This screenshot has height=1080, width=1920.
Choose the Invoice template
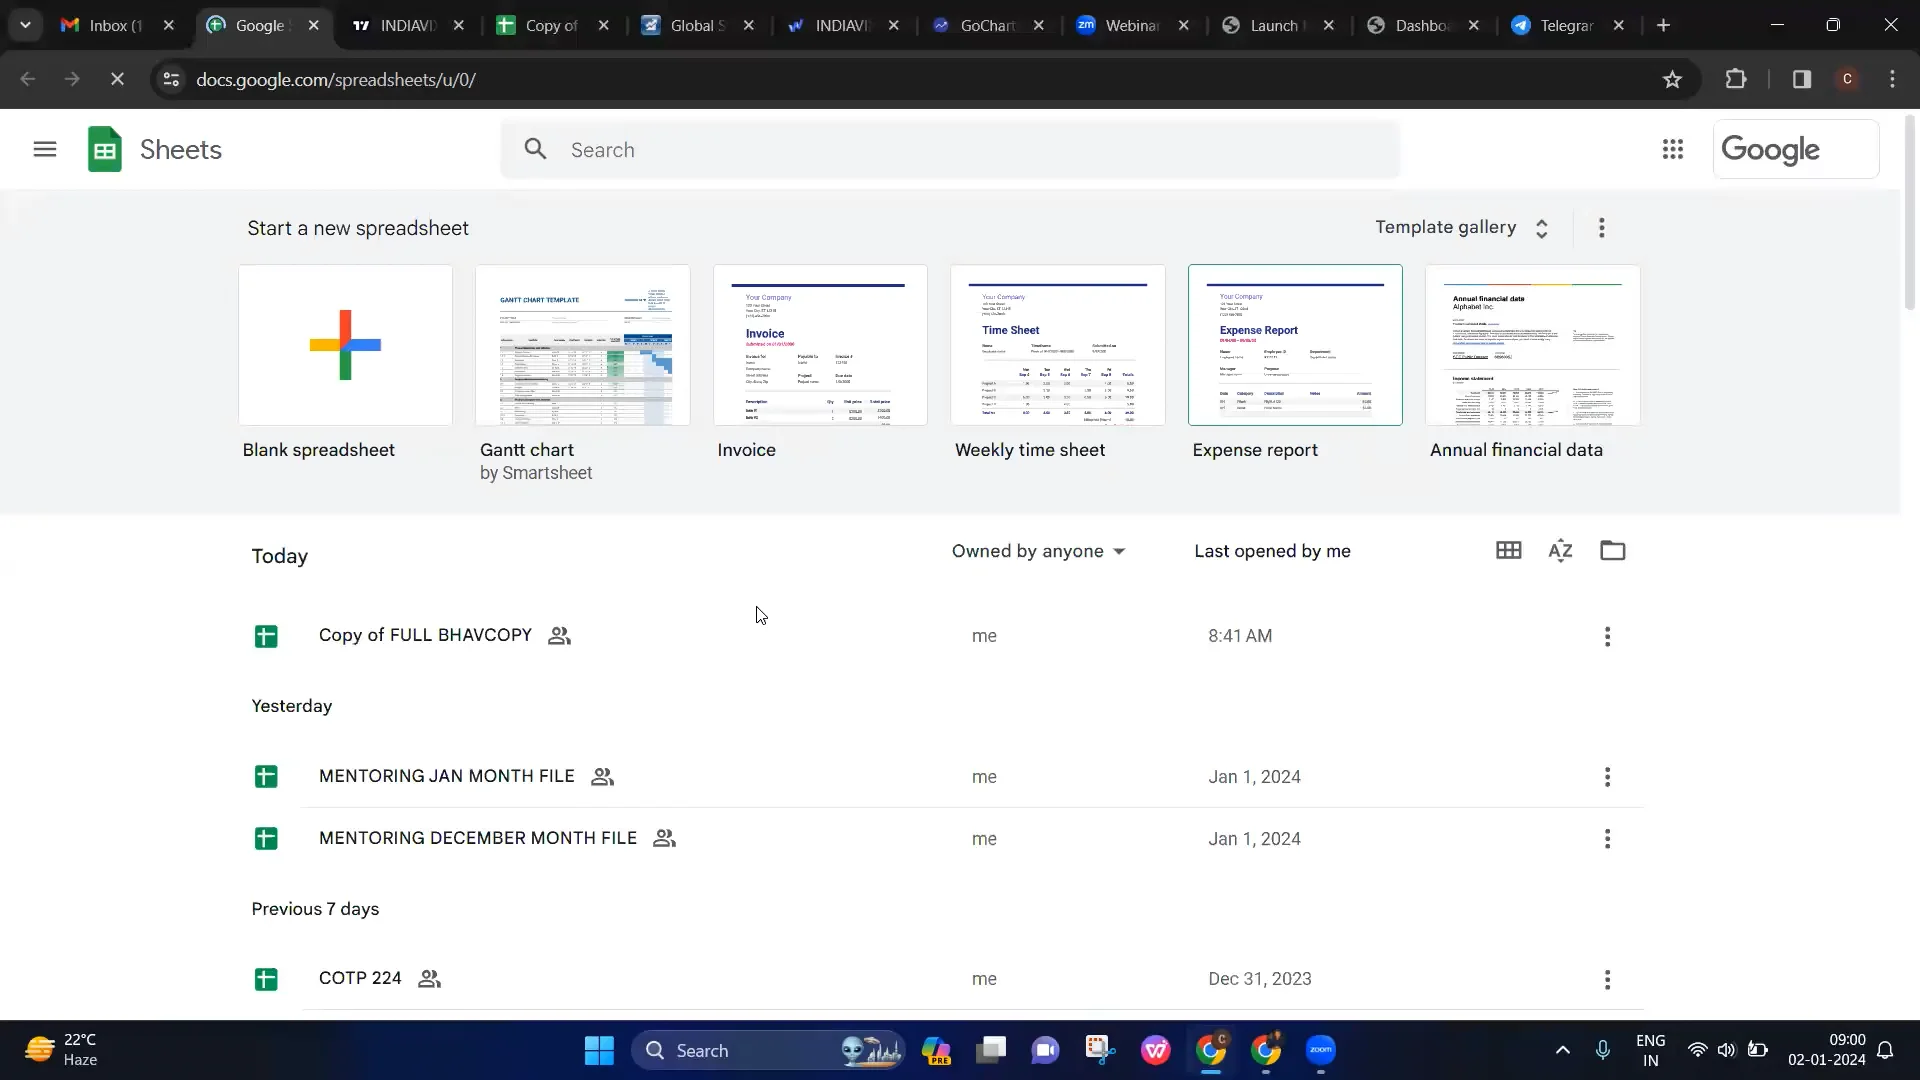(x=820, y=345)
